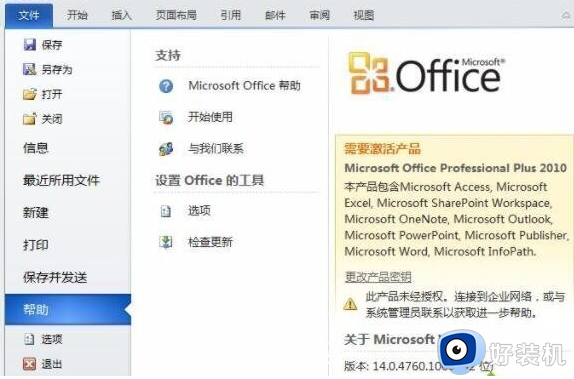Image resolution: width=574 pixels, height=379 pixels.
Task: Click the 开始使用 text link
Action: (x=210, y=117)
